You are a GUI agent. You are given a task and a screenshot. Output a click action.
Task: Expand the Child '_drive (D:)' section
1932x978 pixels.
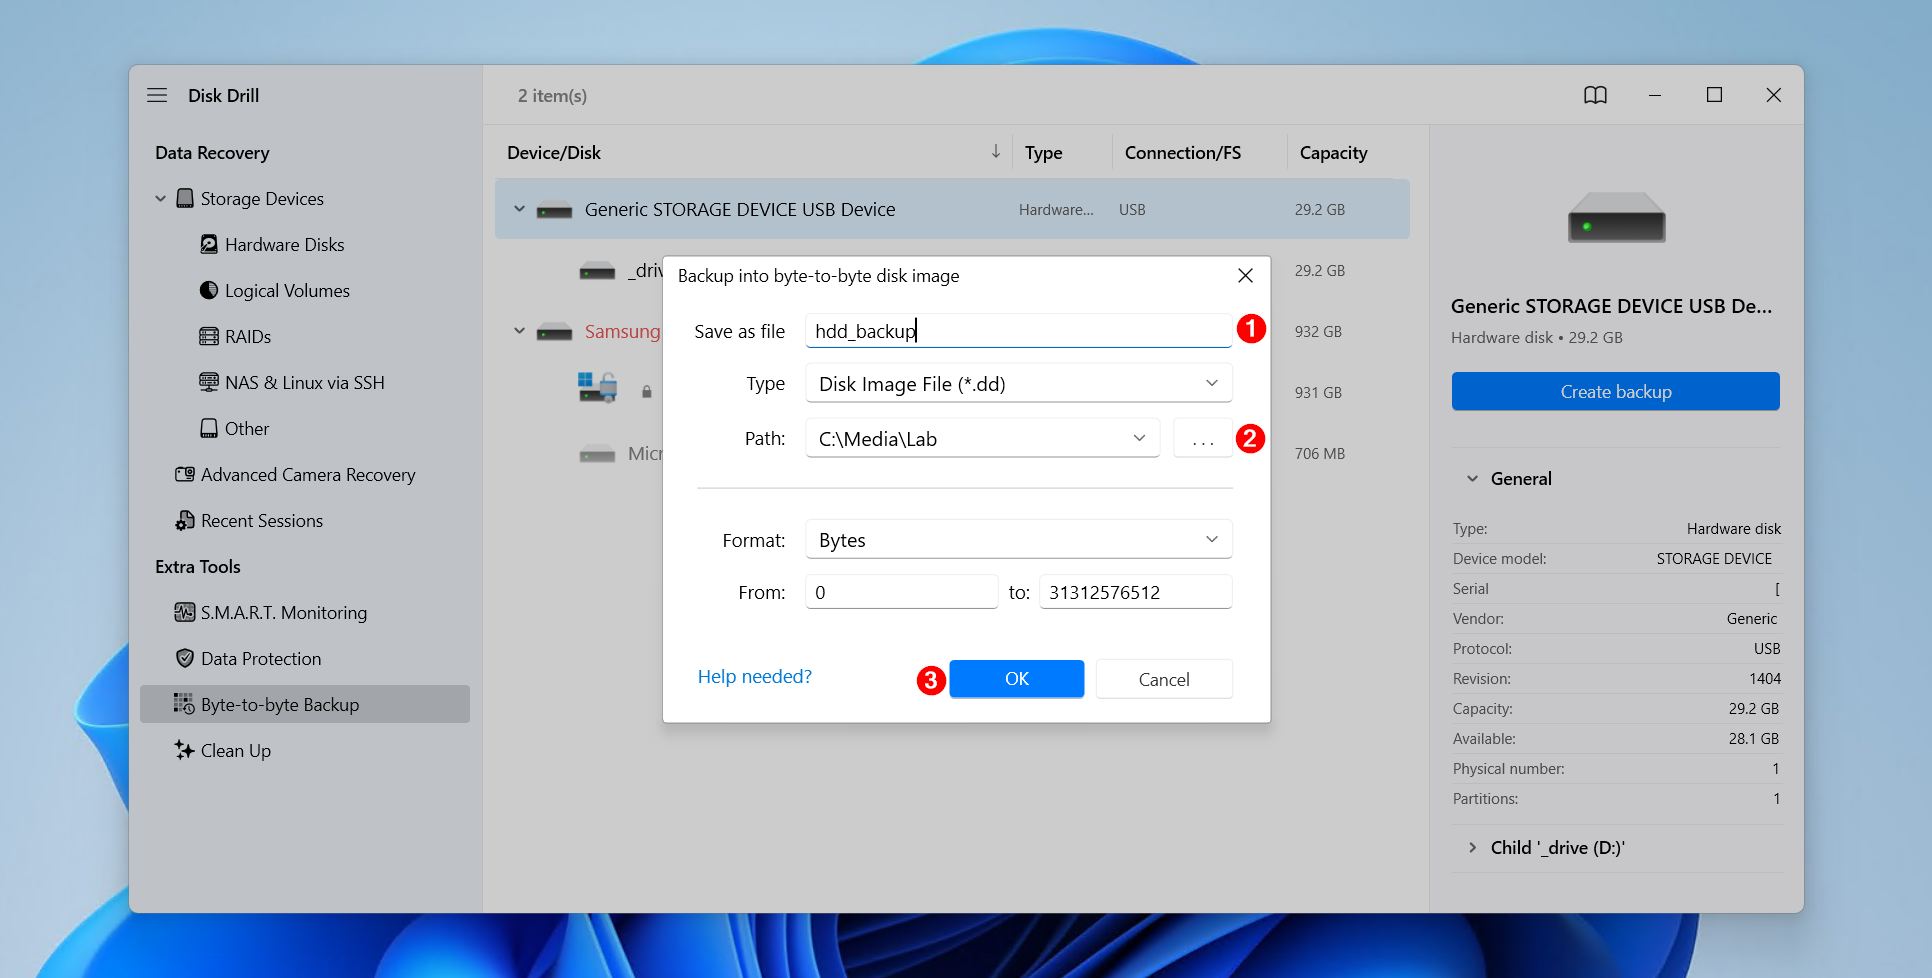coord(1472,847)
